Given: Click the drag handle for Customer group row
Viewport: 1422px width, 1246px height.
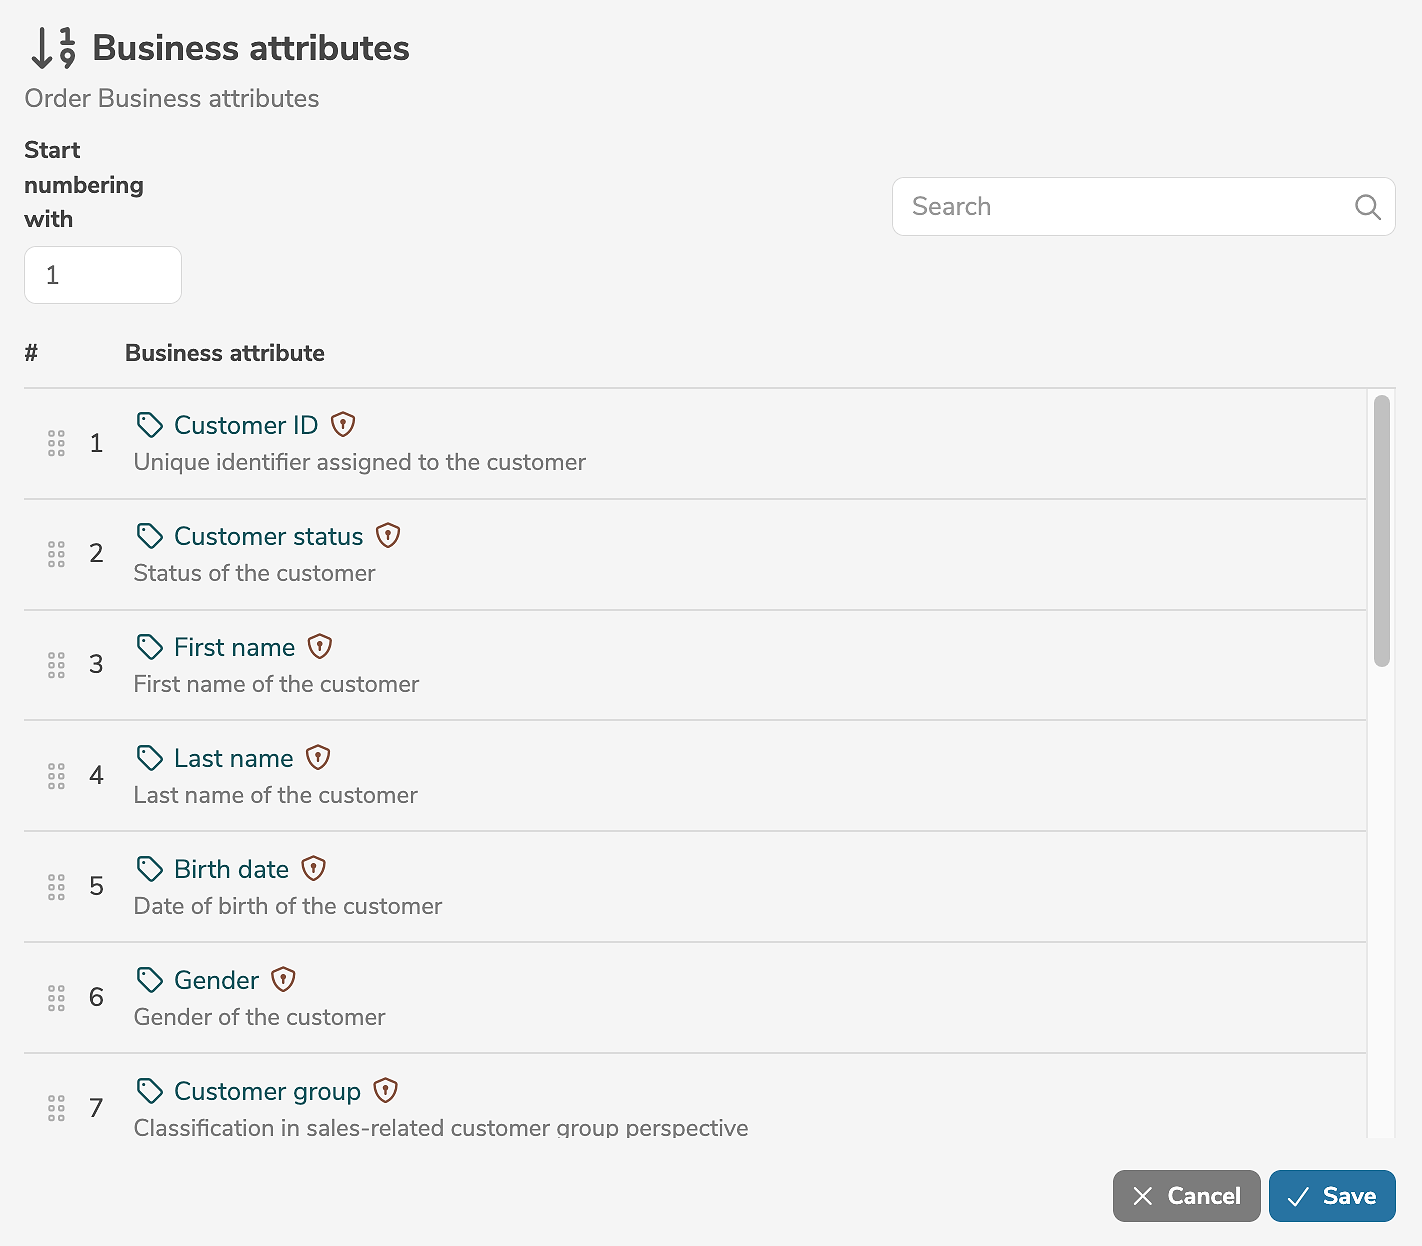Looking at the screenshot, I should coord(56,1108).
